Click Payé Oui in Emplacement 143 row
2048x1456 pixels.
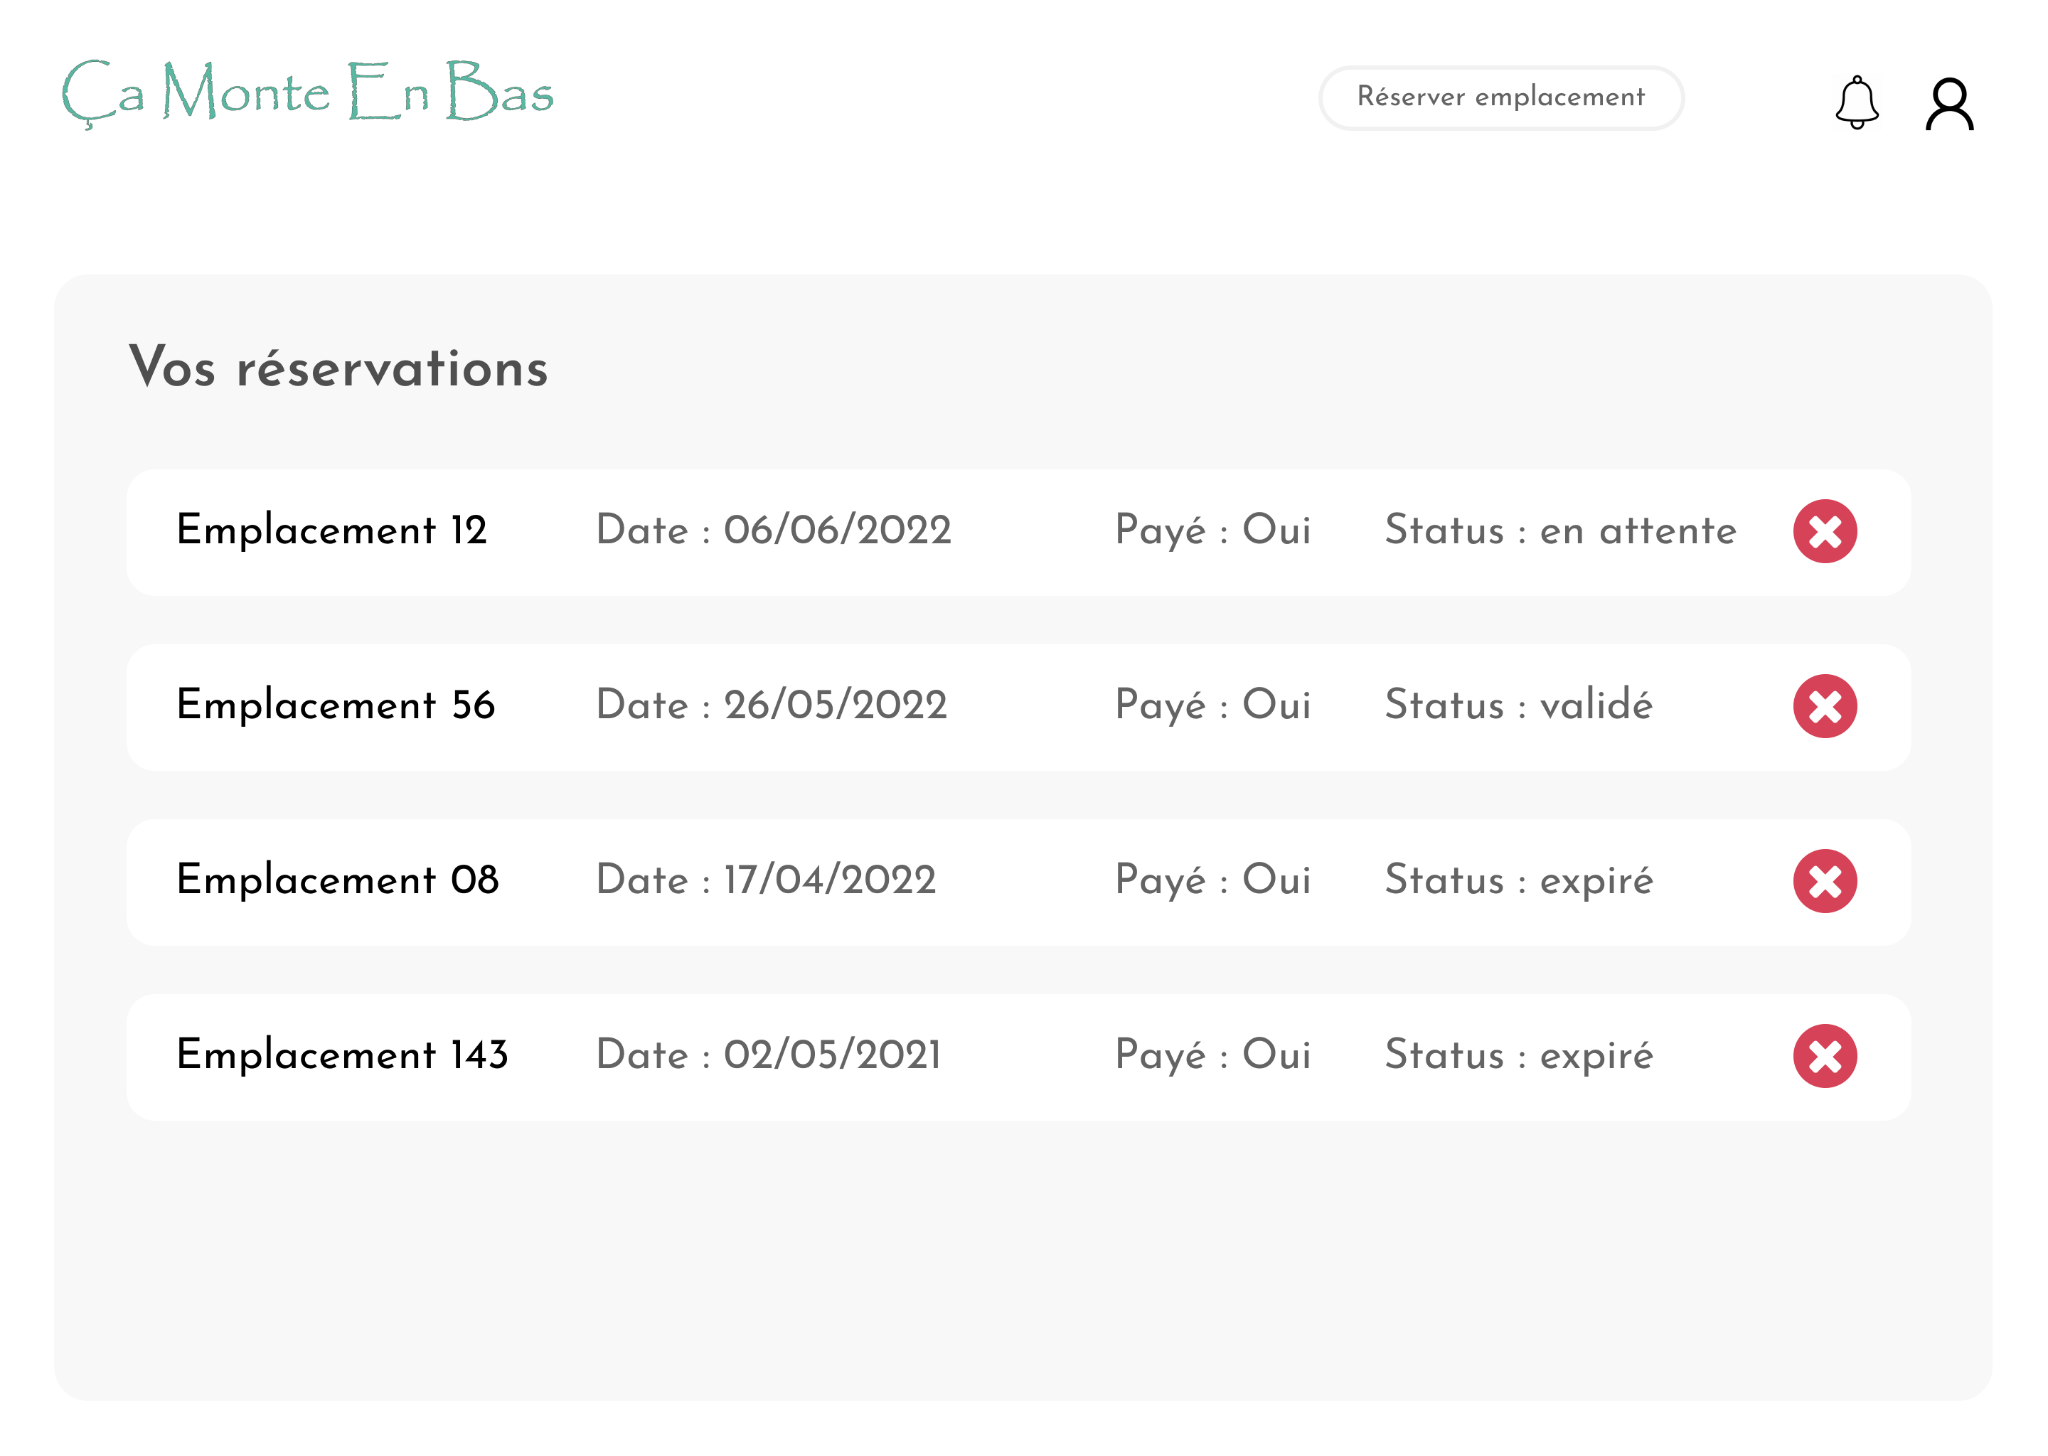(x=1212, y=1055)
